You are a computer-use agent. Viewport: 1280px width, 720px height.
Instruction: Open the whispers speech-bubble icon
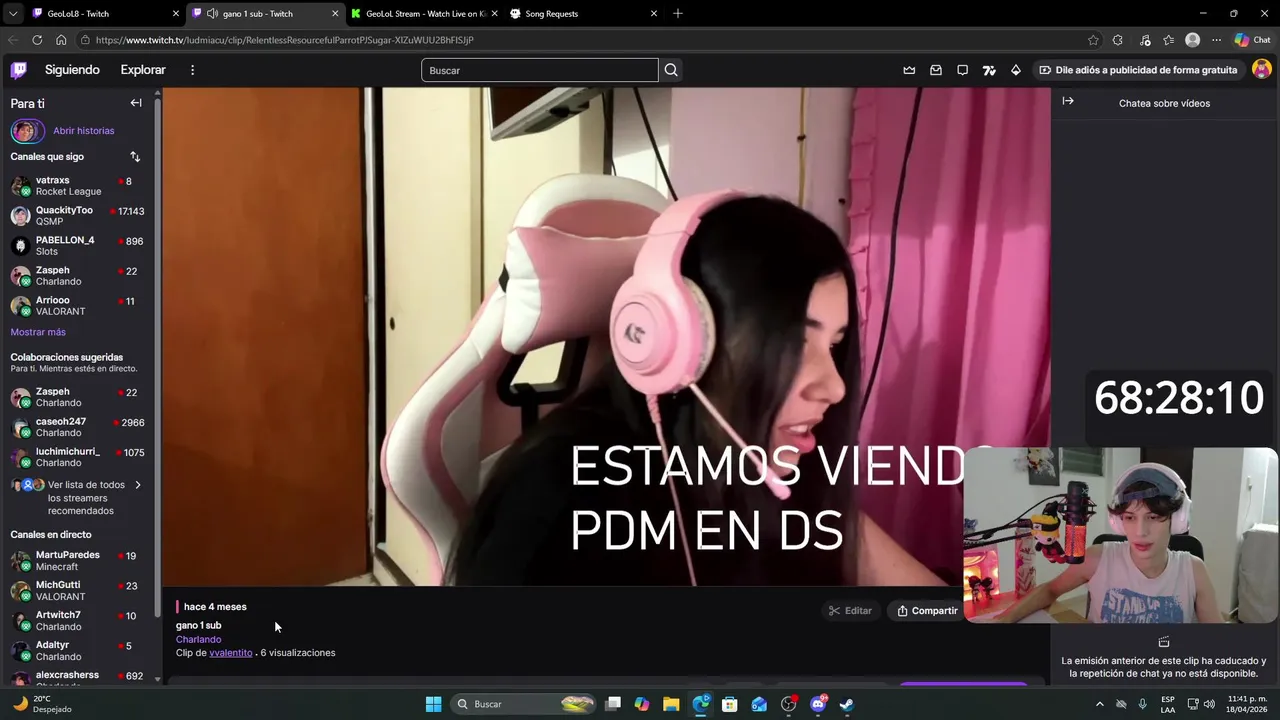962,70
